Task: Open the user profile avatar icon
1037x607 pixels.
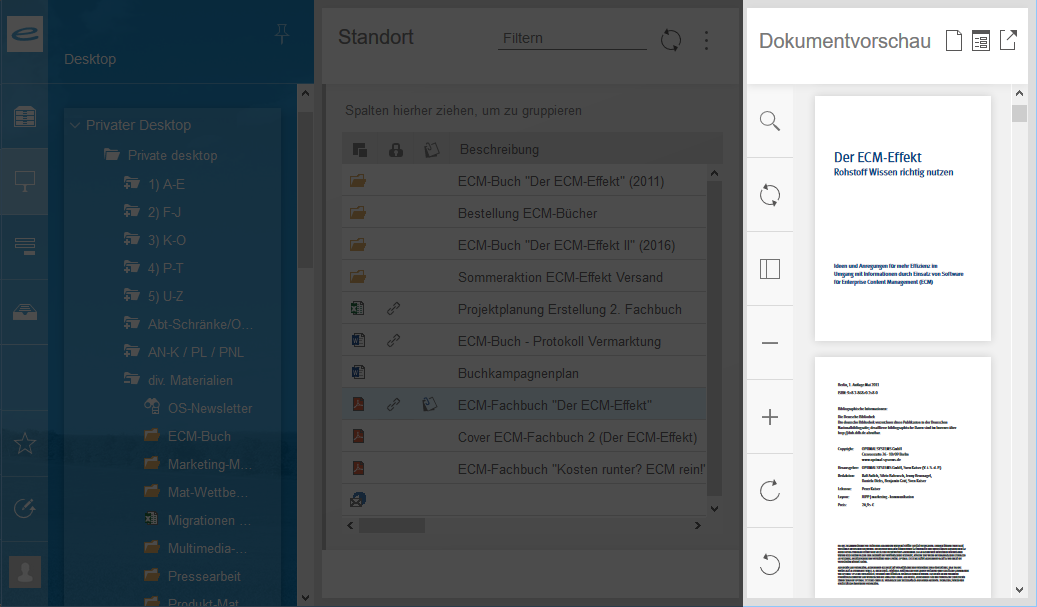Action: [x=25, y=572]
